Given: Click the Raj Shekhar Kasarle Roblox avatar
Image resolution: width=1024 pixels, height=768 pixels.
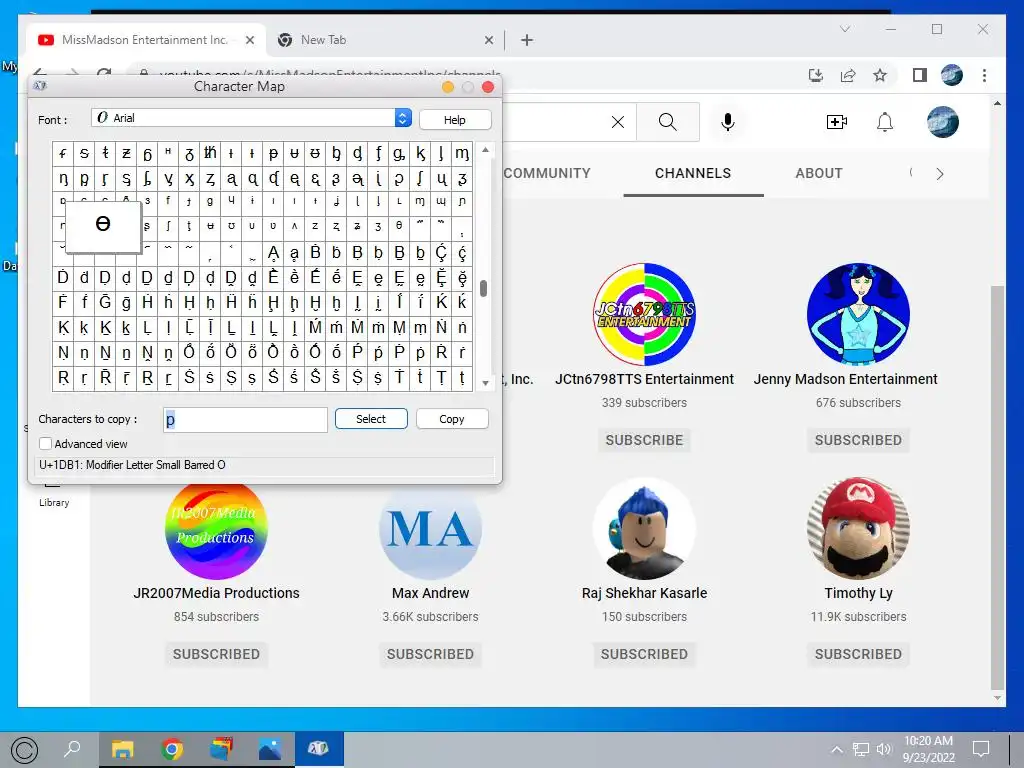Looking at the screenshot, I should pyautogui.click(x=644, y=528).
